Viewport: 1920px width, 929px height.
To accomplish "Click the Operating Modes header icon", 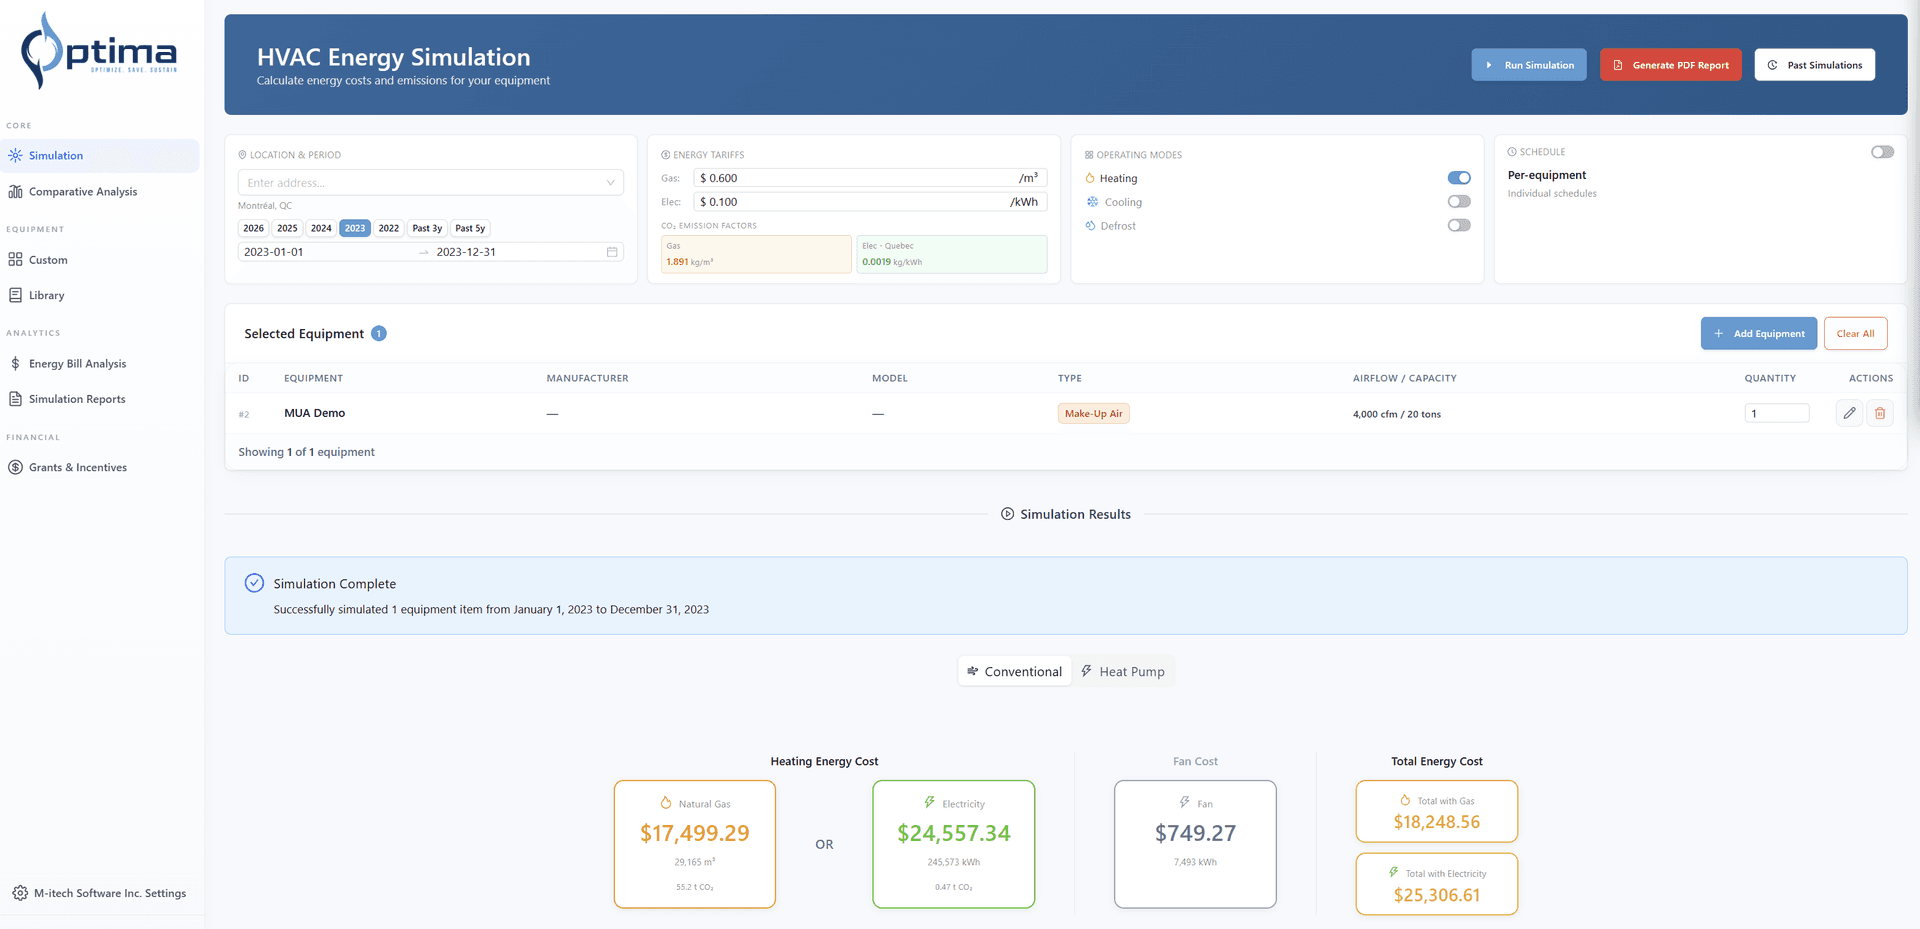I will [x=1089, y=155].
